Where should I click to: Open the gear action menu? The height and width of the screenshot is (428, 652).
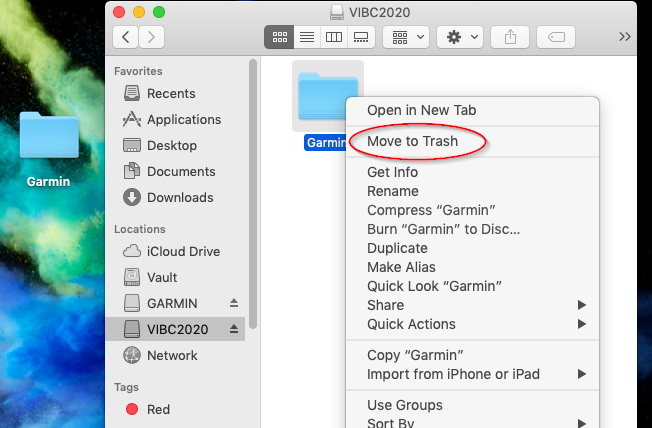tap(460, 37)
